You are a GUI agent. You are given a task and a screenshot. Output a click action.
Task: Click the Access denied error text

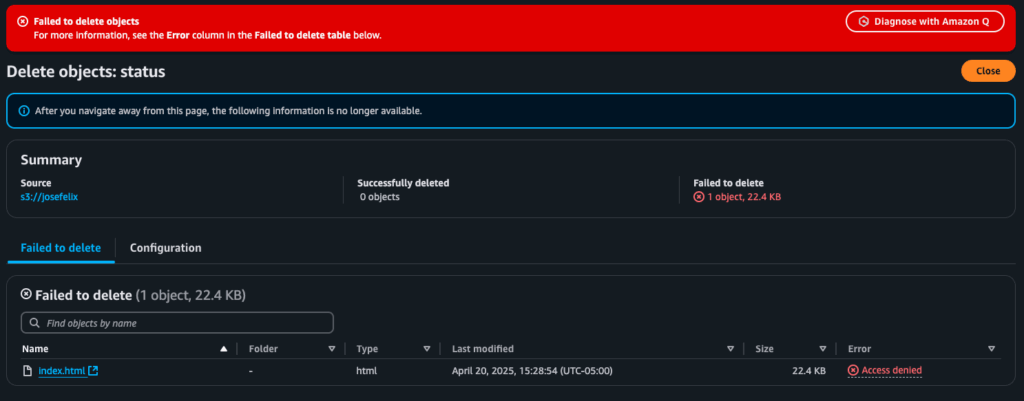point(891,371)
